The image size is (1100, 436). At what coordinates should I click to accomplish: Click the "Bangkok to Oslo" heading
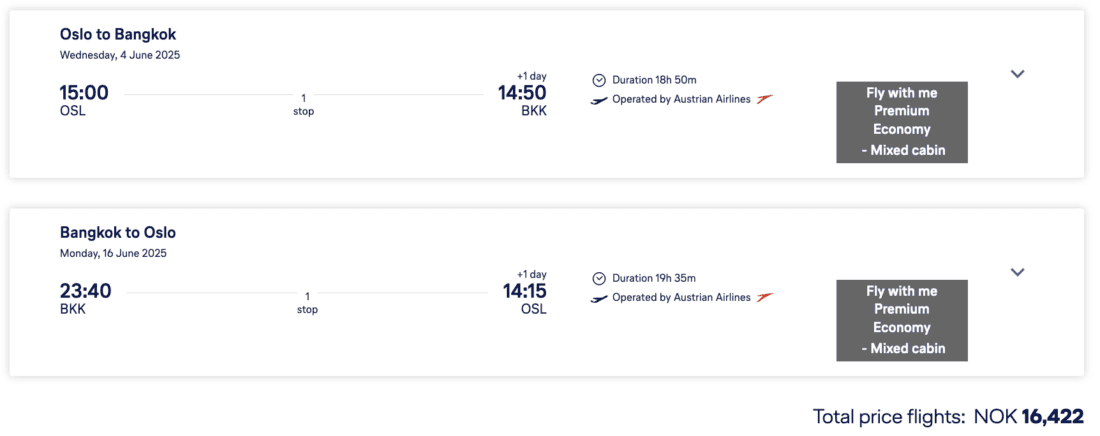[118, 233]
